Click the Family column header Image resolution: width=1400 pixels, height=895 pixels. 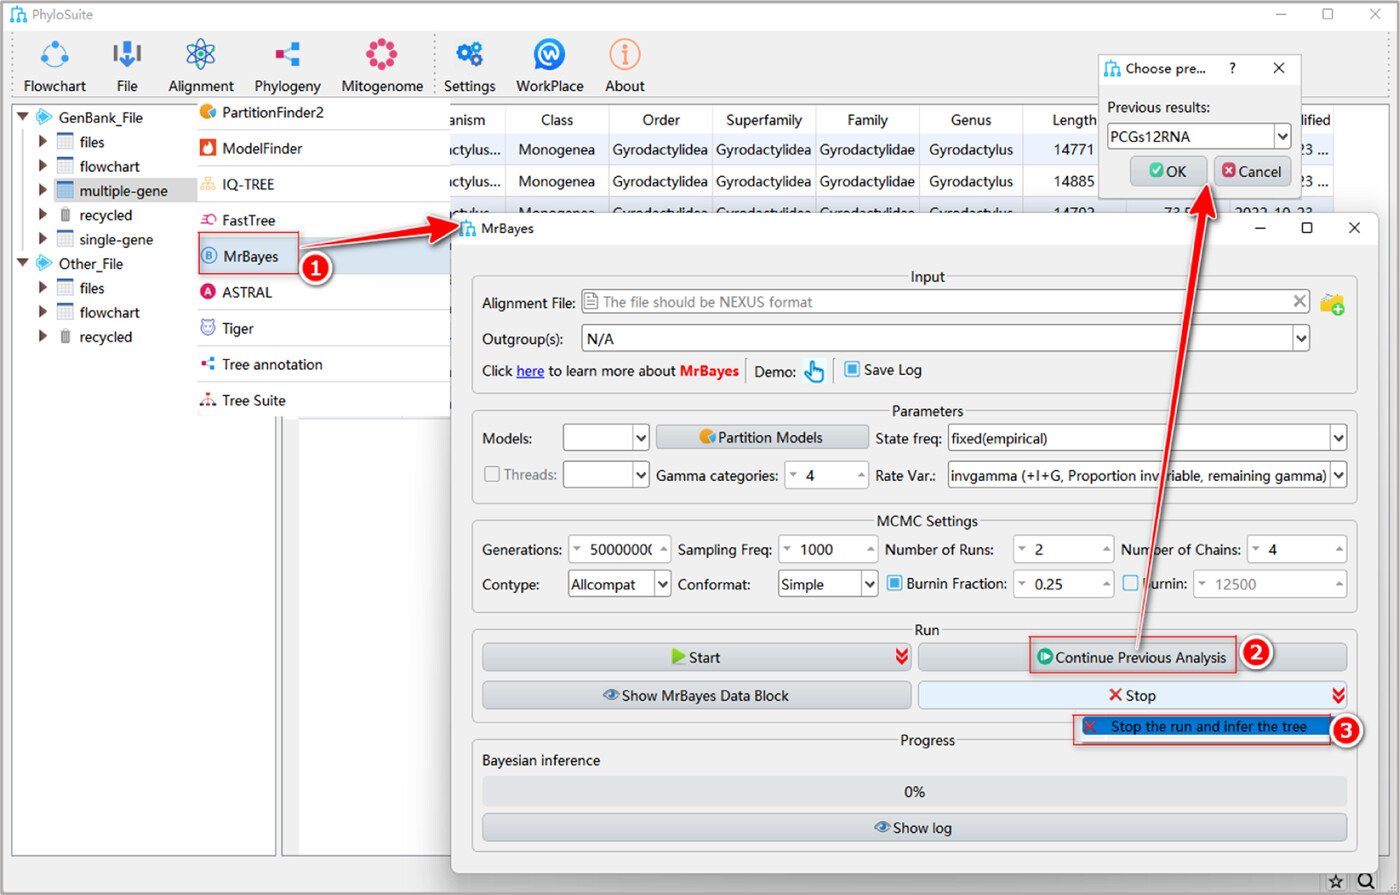(867, 120)
